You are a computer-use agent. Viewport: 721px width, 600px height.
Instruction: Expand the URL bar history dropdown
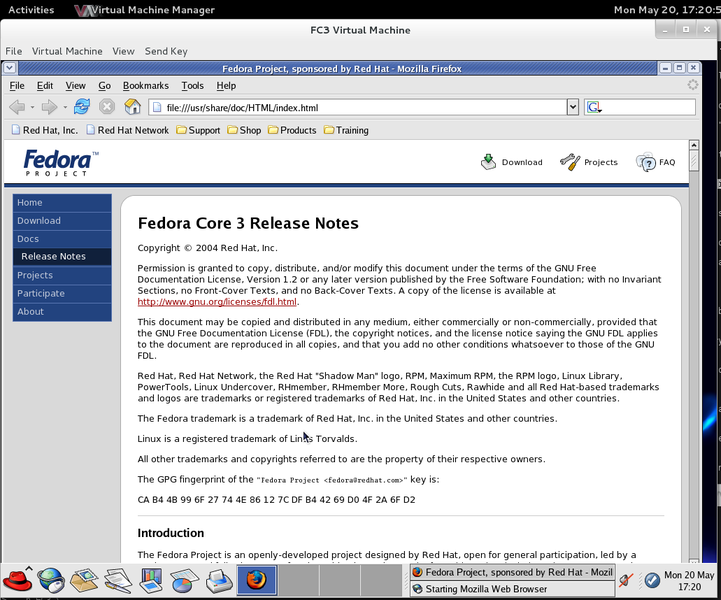(573, 107)
